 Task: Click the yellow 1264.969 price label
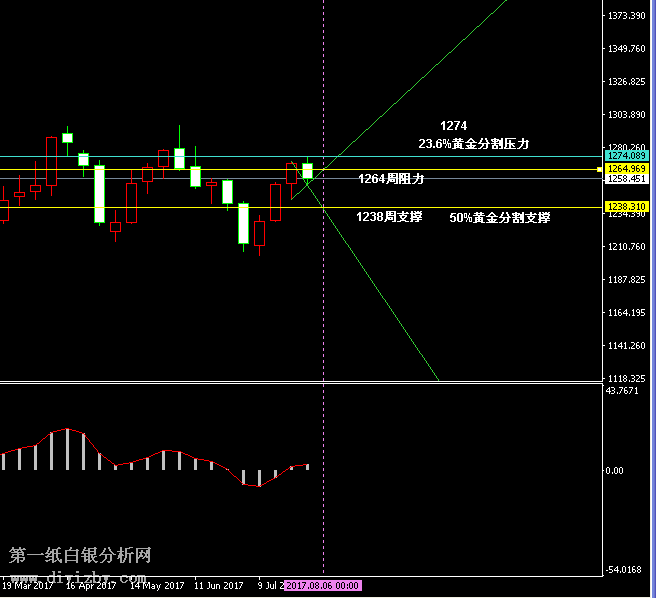click(x=627, y=169)
